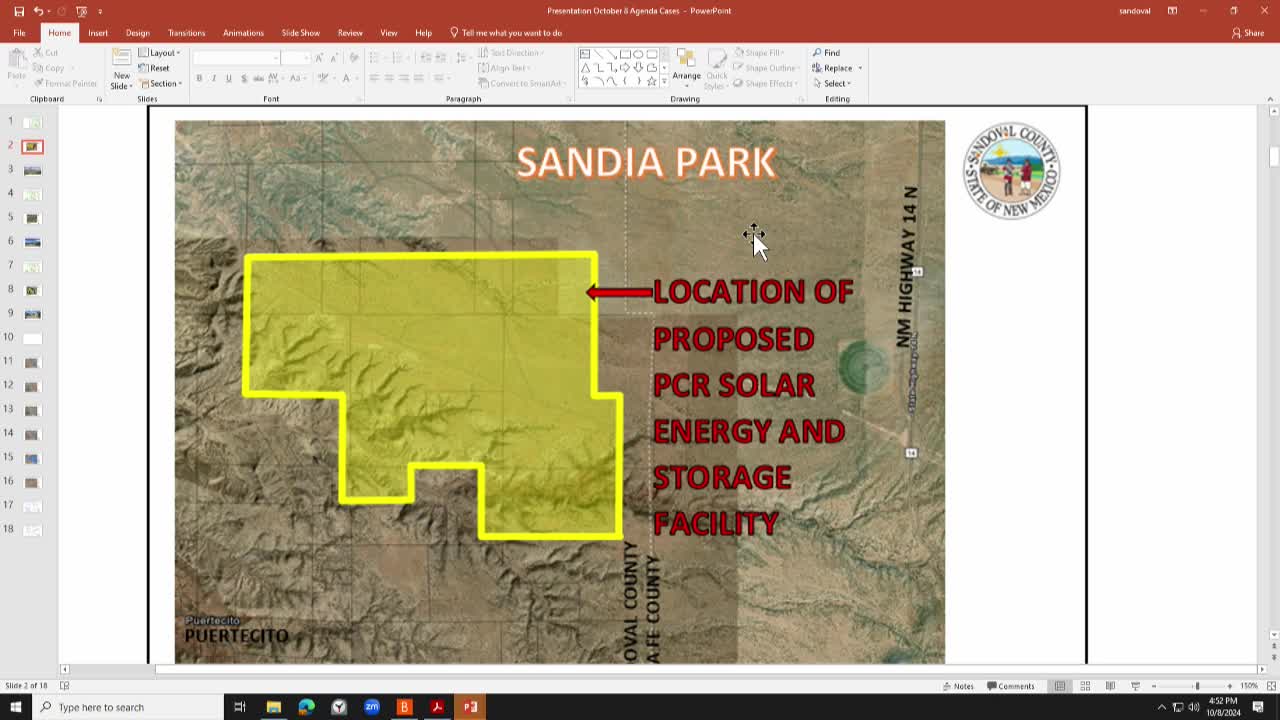The height and width of the screenshot is (720, 1280).
Task: Click the Zoom Out minus control
Action: [x=1154, y=686]
